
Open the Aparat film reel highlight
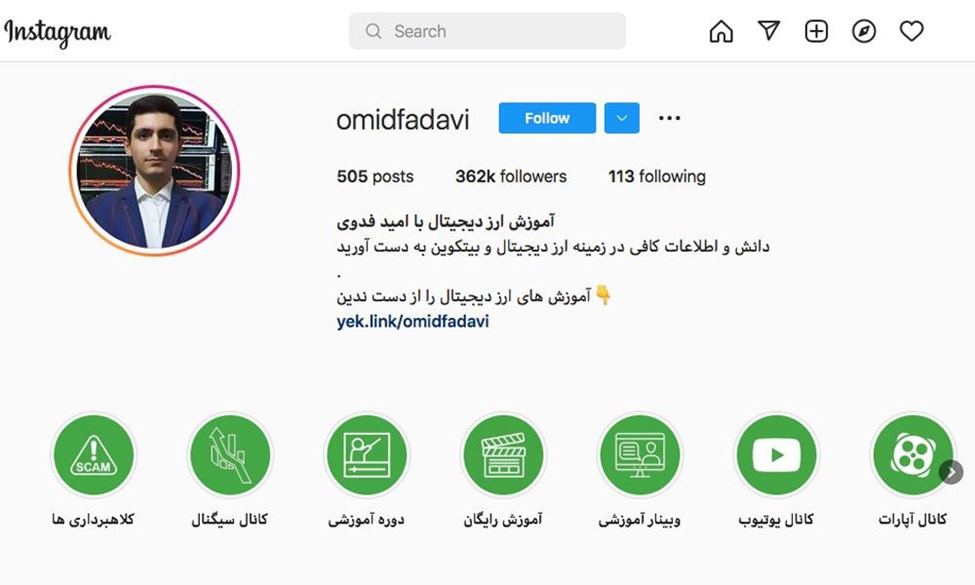(913, 455)
